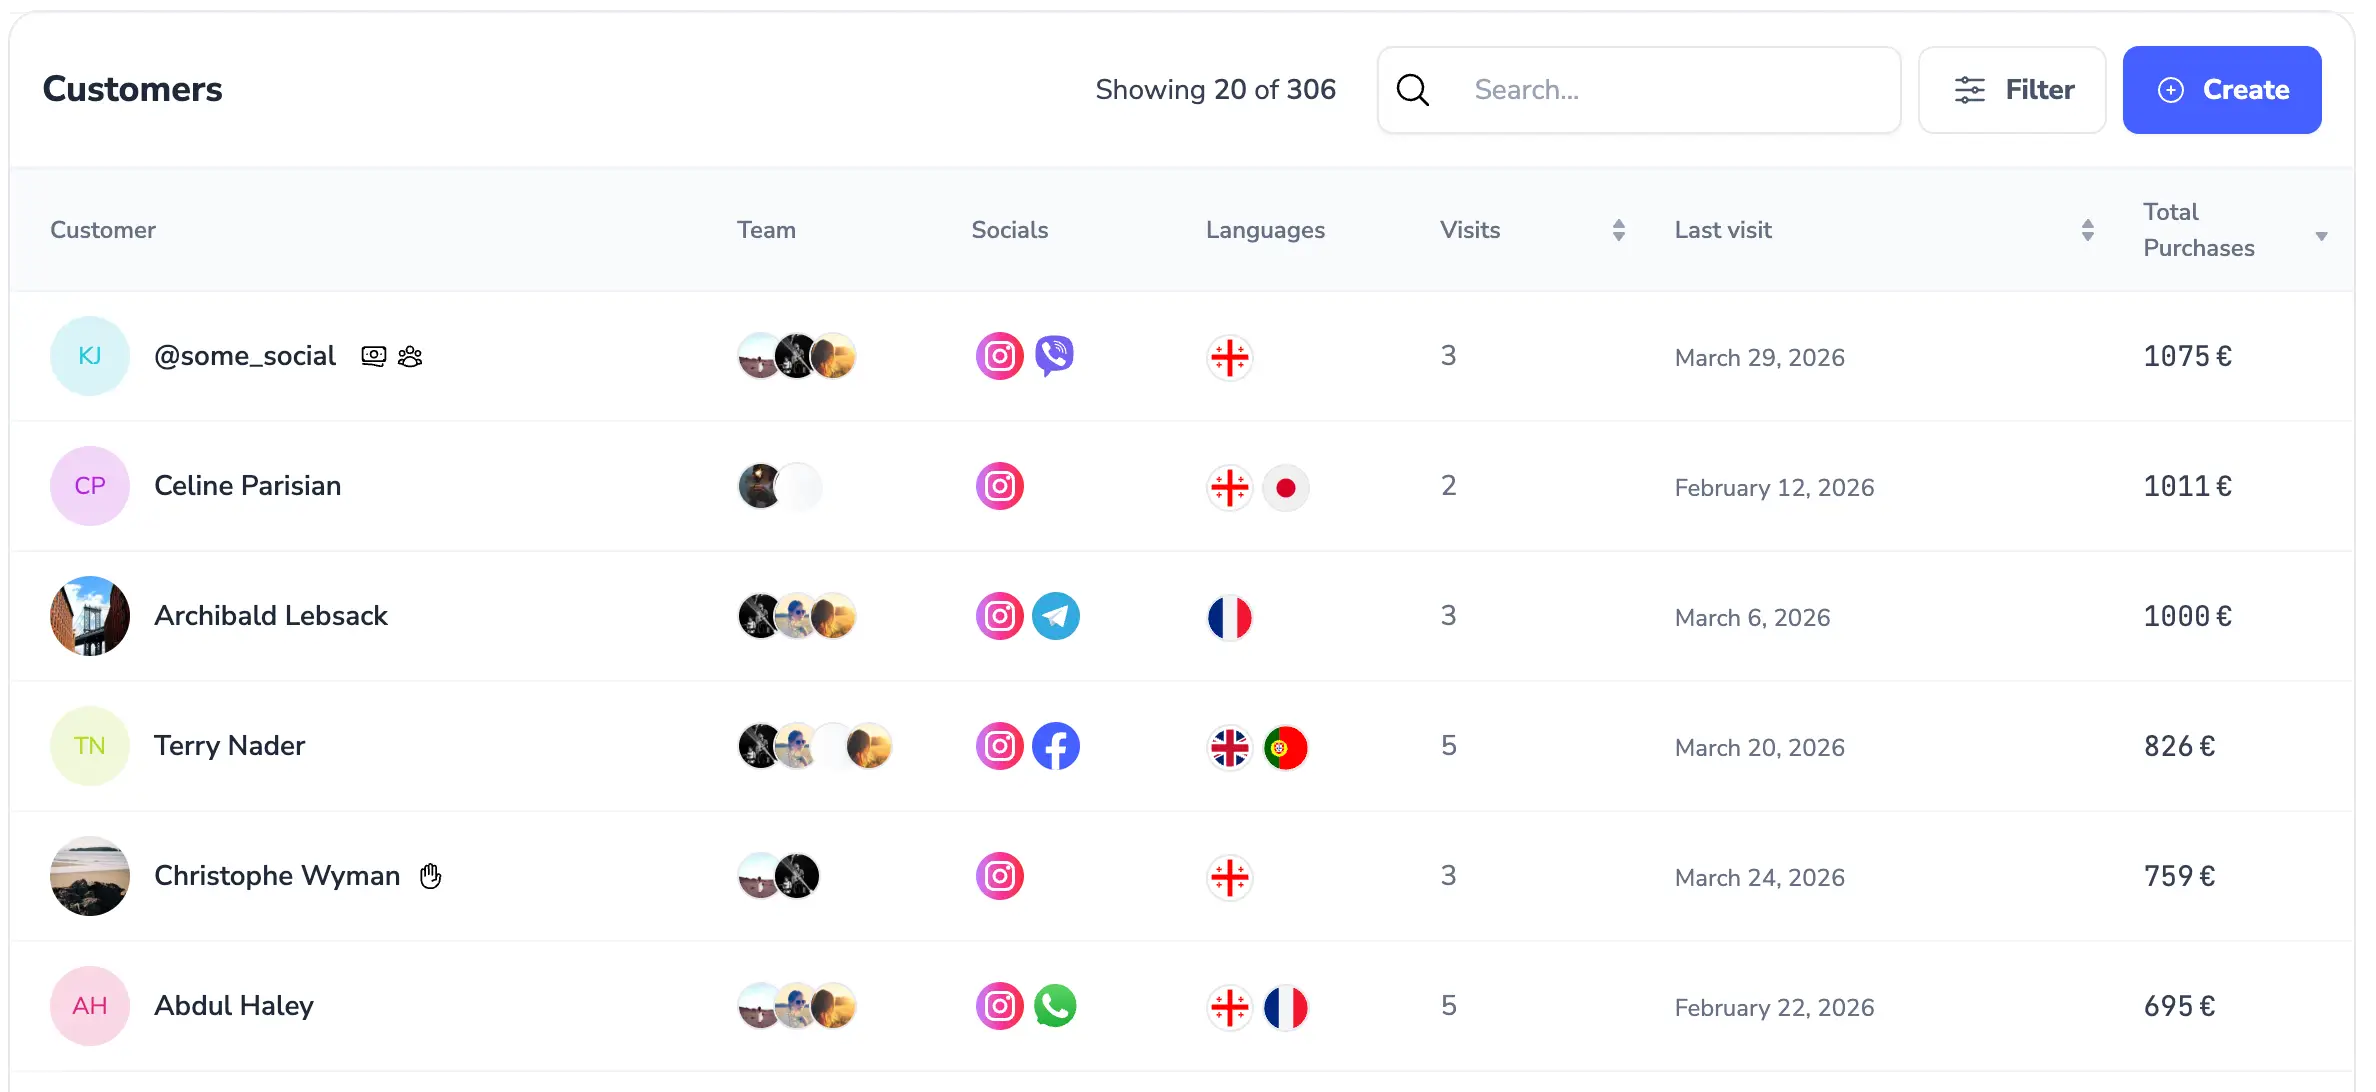Click the raised hand icon beside Christophe Wyman
2376x1092 pixels.
(430, 876)
